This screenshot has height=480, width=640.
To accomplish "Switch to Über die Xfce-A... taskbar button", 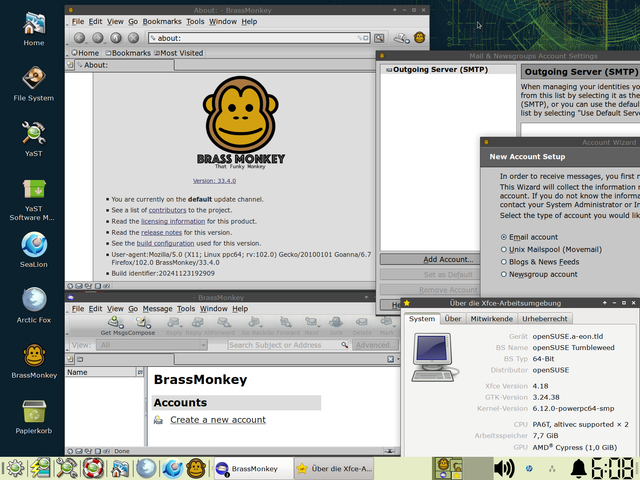I will (x=335, y=469).
